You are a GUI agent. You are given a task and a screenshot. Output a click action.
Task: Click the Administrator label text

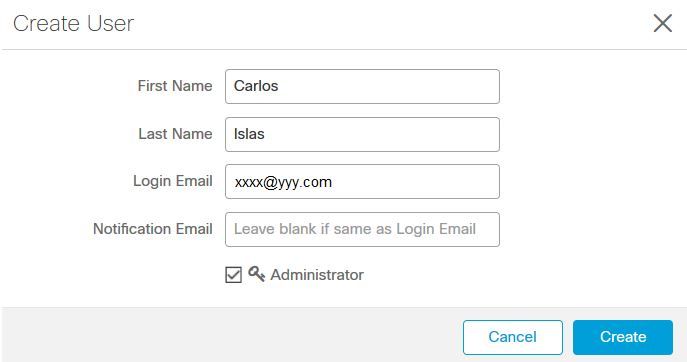(317, 275)
